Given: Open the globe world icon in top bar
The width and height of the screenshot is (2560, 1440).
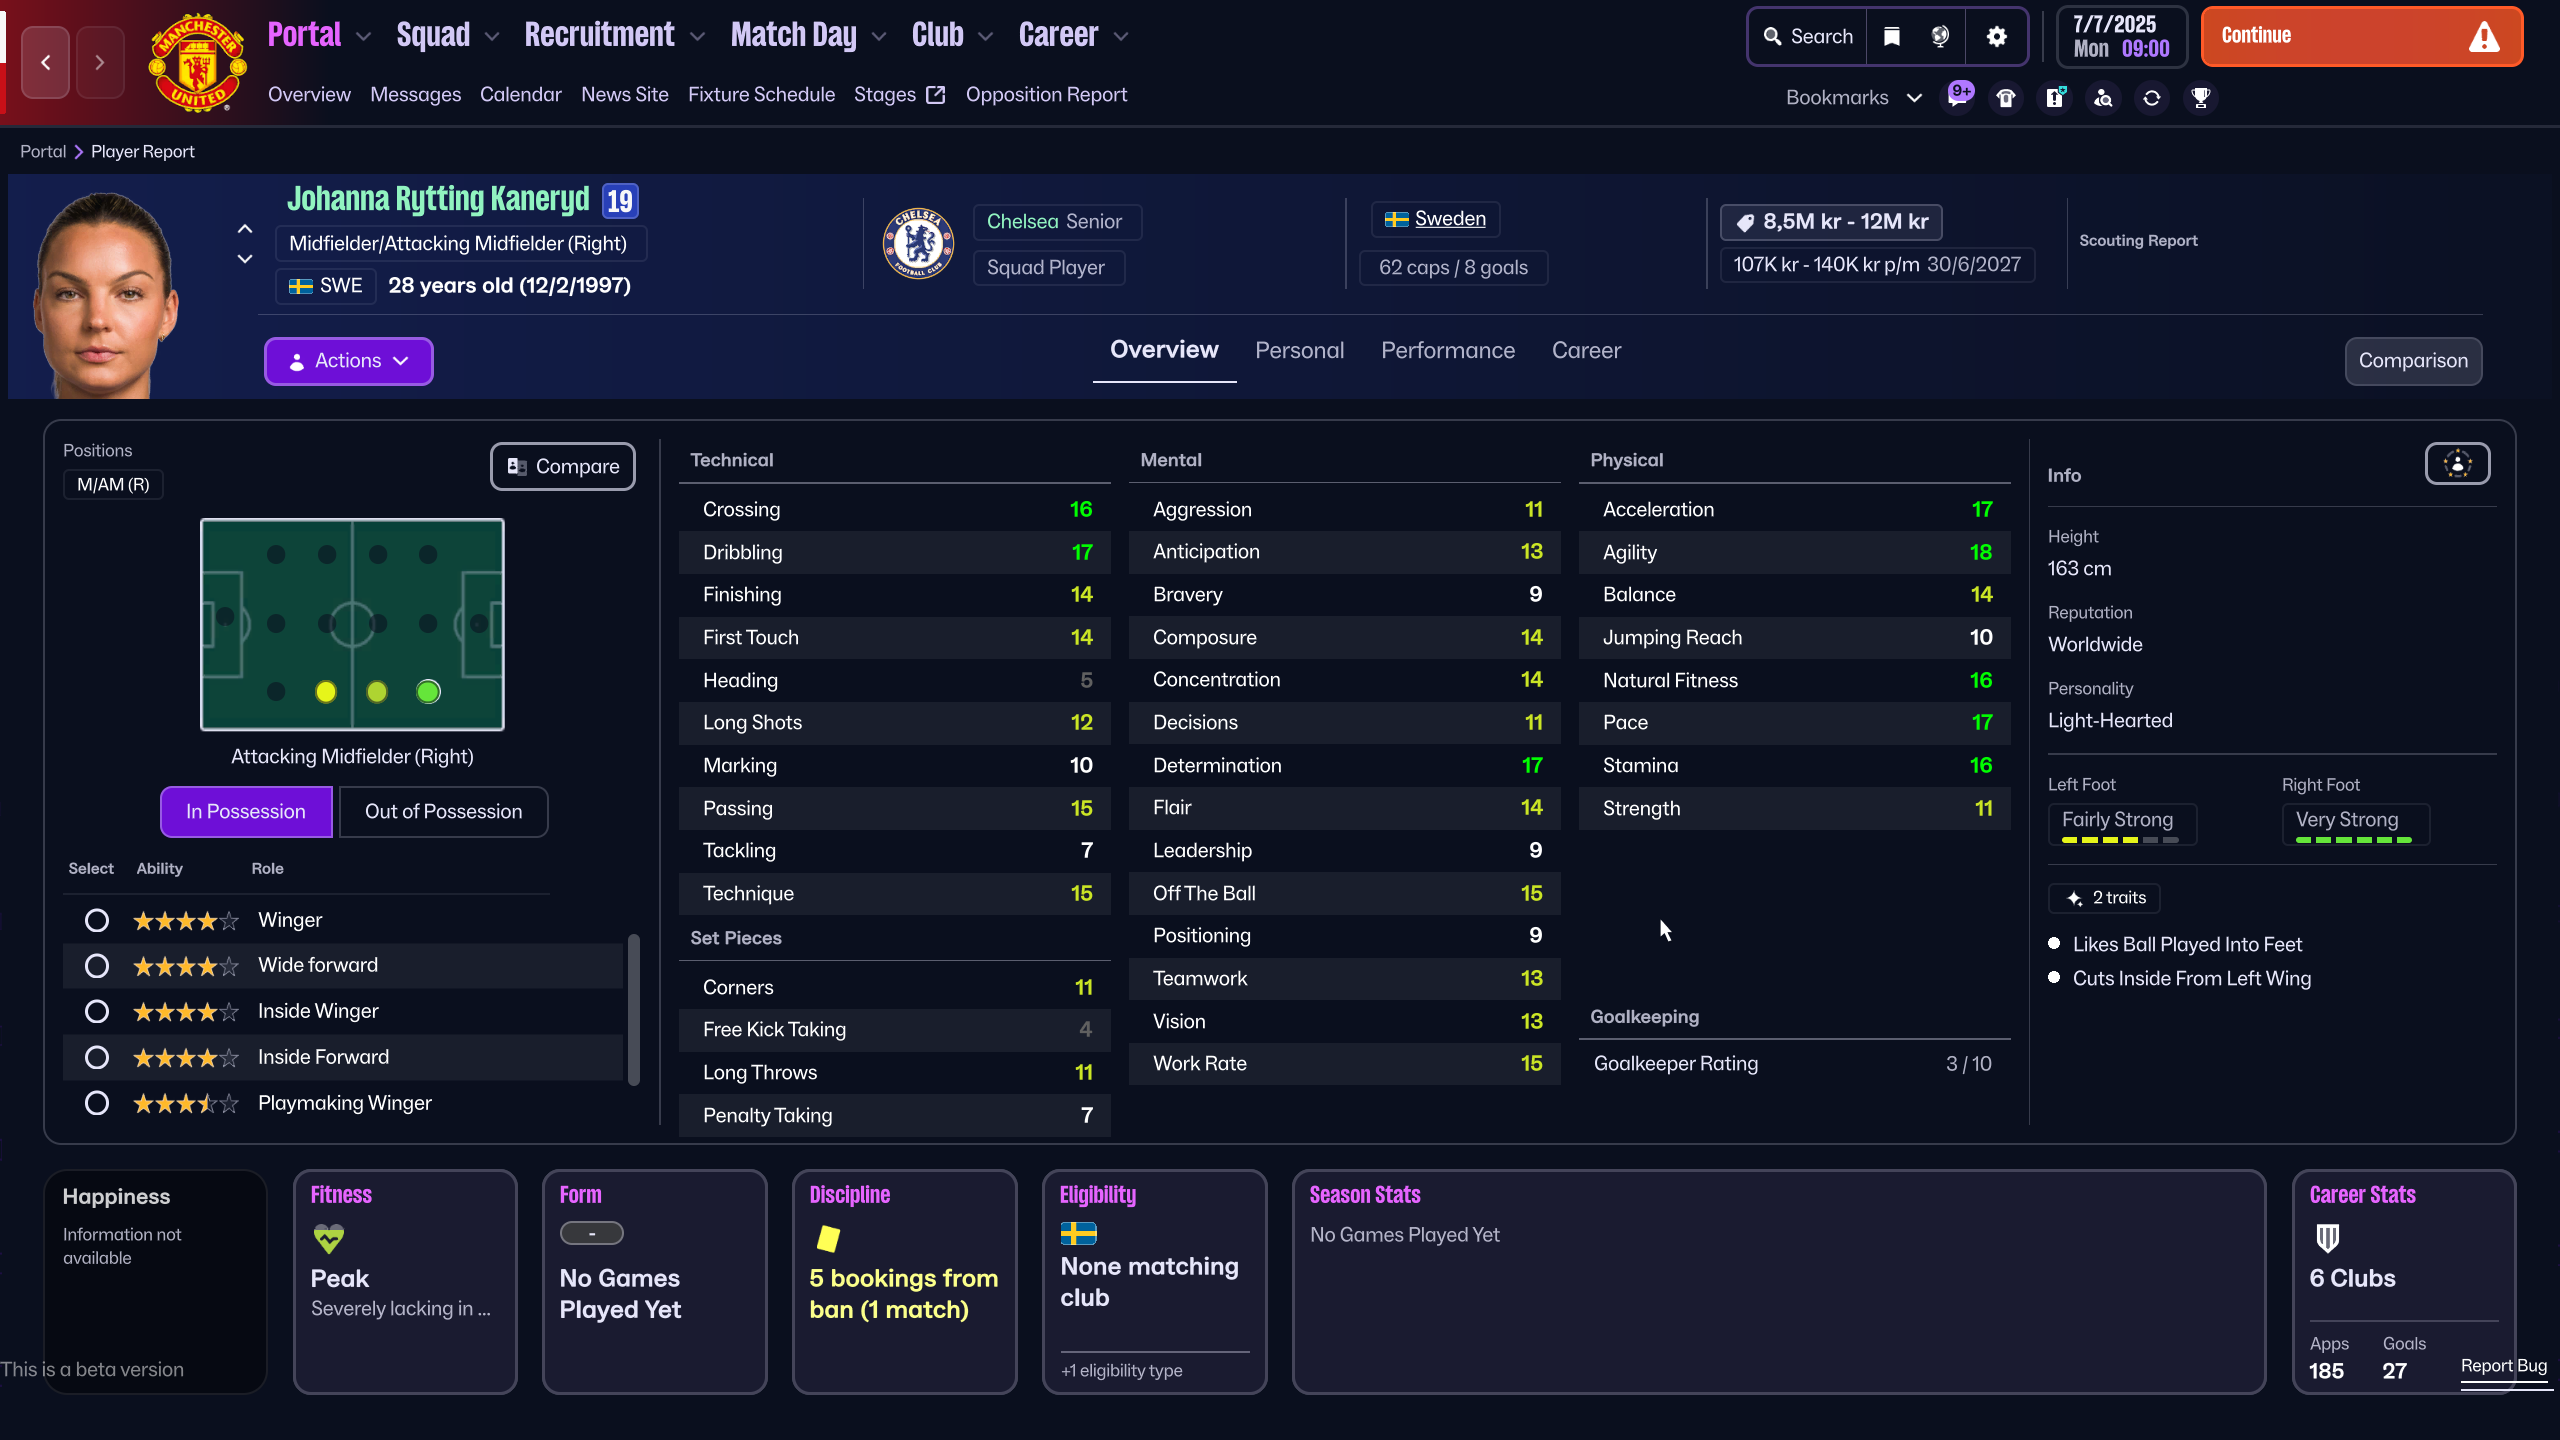Looking at the screenshot, I should tap(1940, 37).
